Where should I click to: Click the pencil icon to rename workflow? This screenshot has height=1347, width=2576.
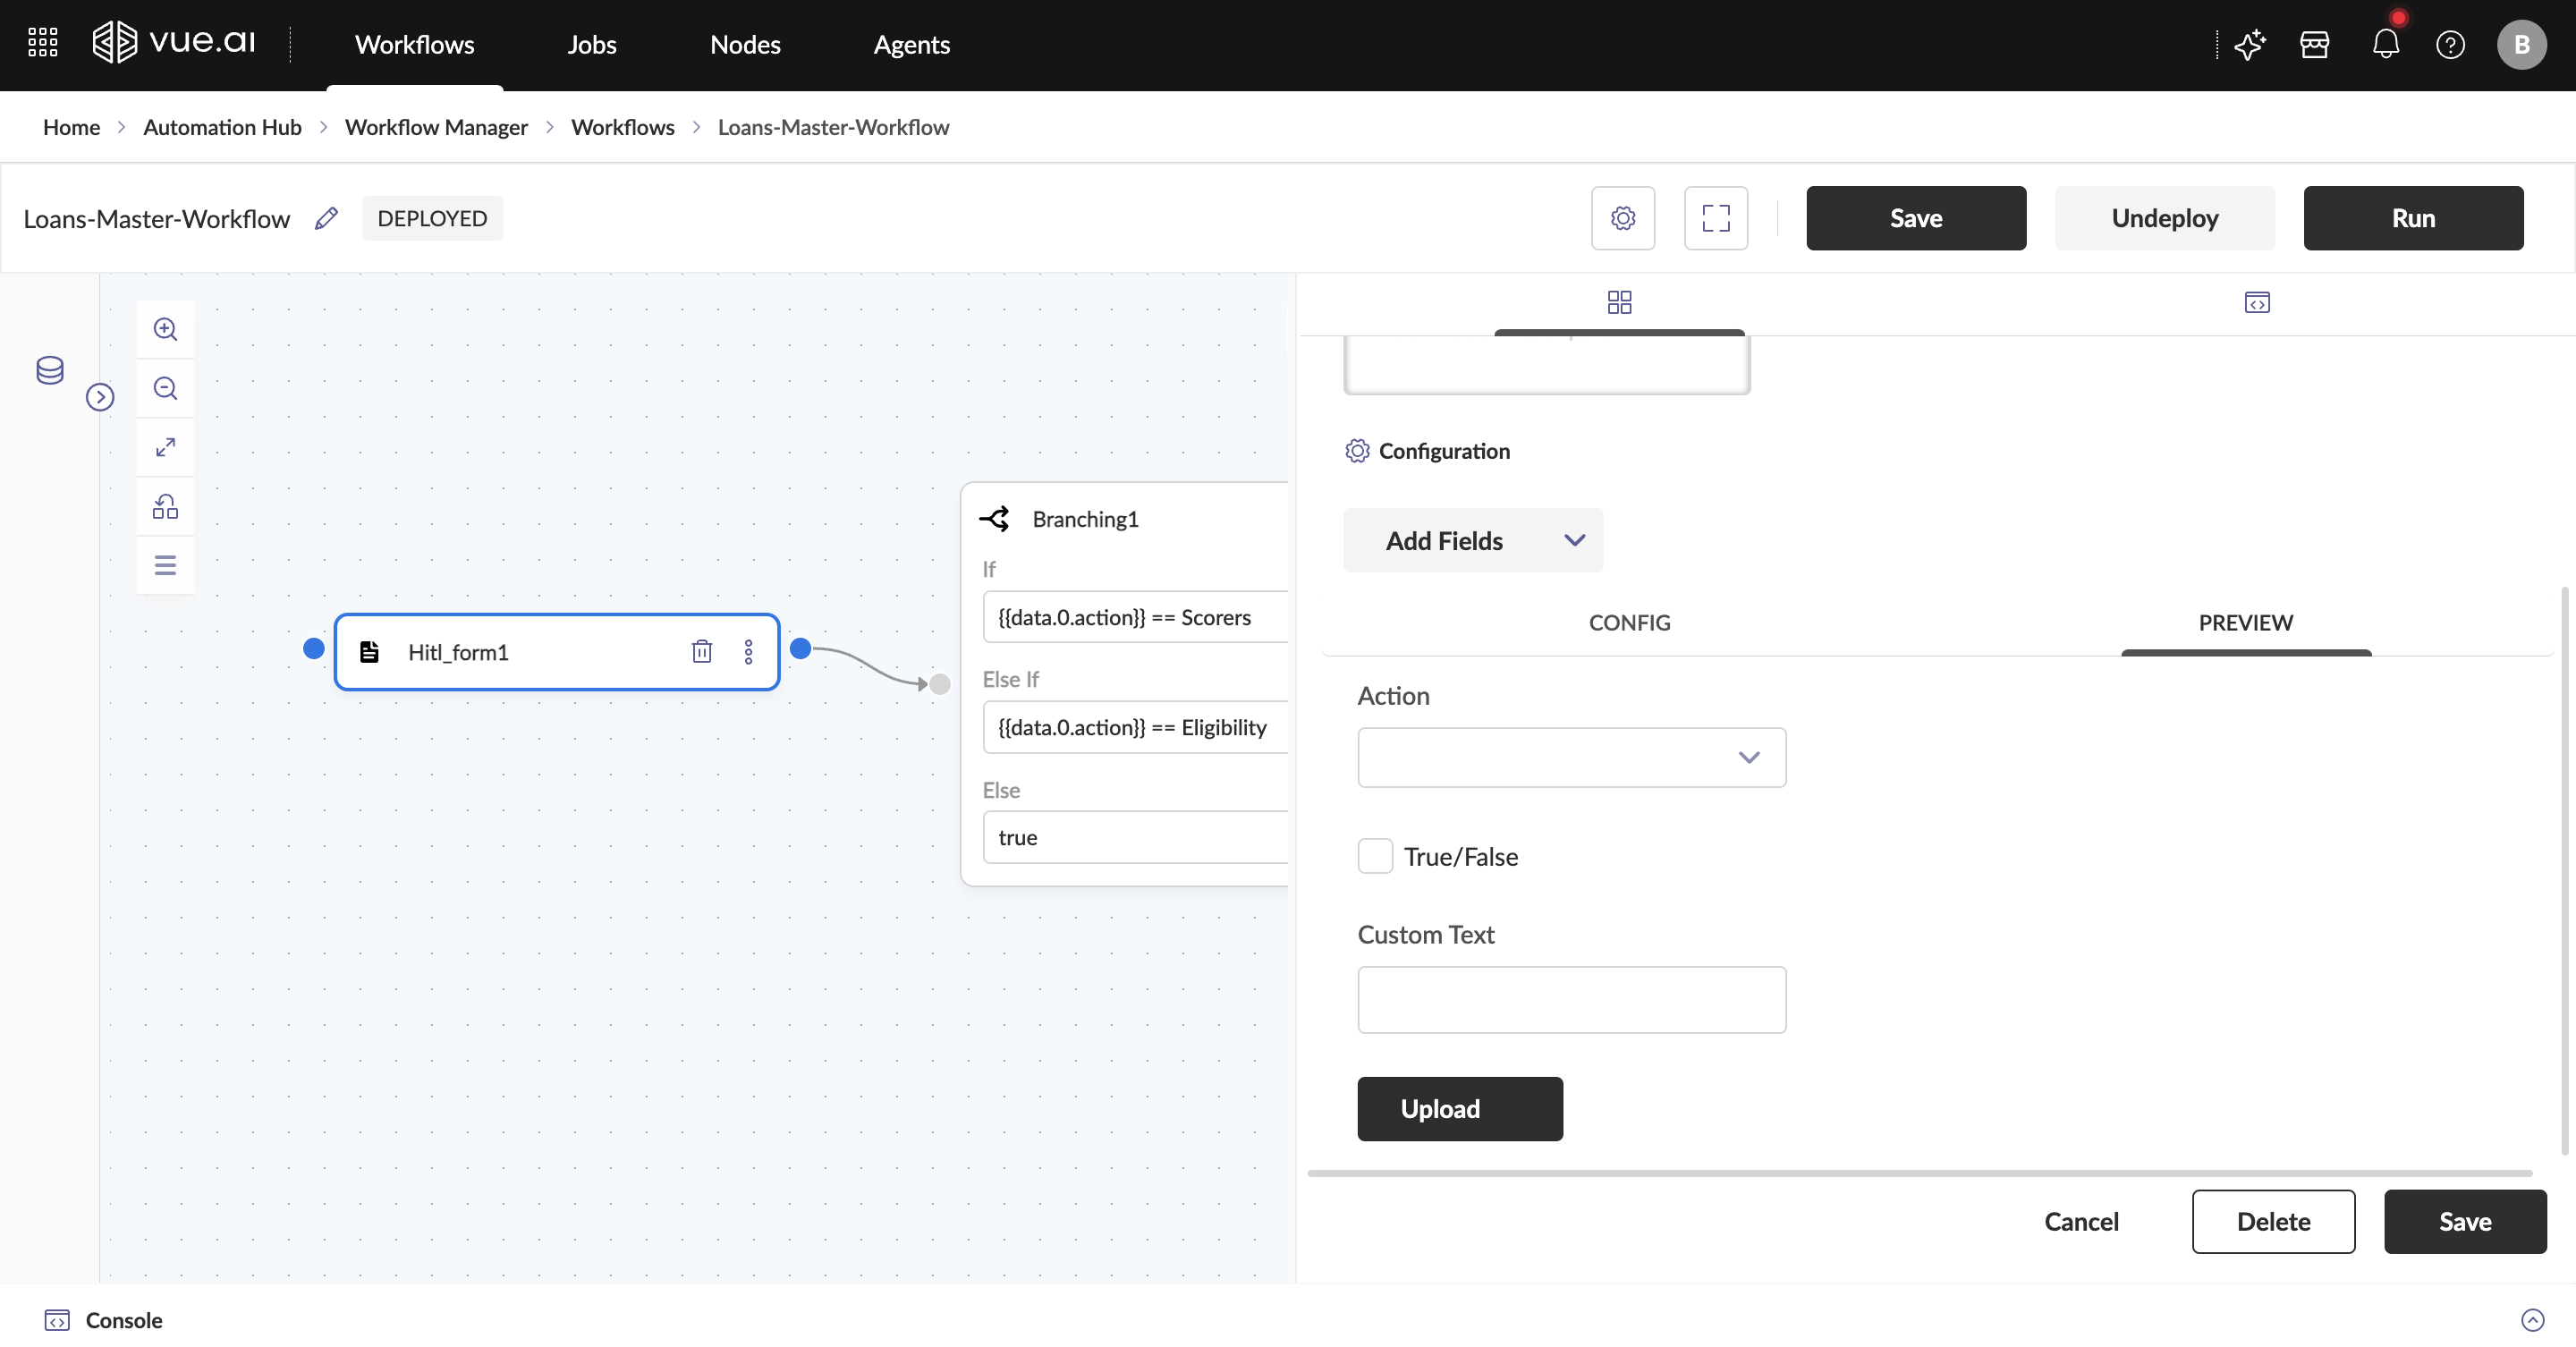point(326,218)
